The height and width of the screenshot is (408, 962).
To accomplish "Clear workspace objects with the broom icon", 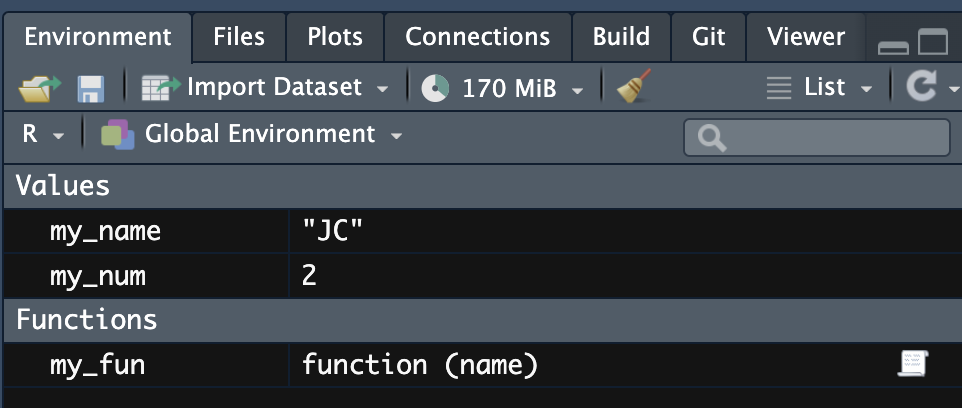I will pyautogui.click(x=633, y=88).
